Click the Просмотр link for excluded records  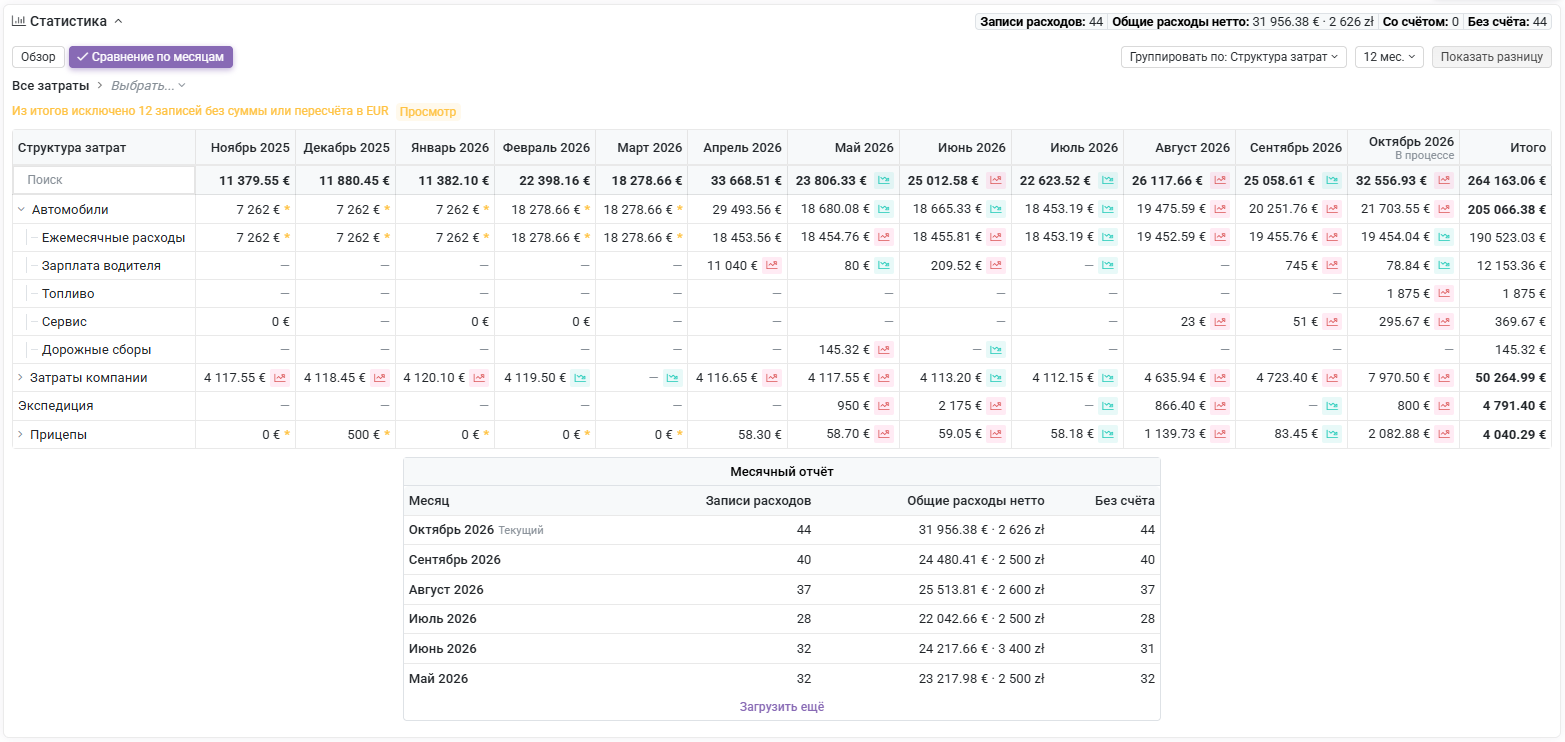tap(427, 112)
